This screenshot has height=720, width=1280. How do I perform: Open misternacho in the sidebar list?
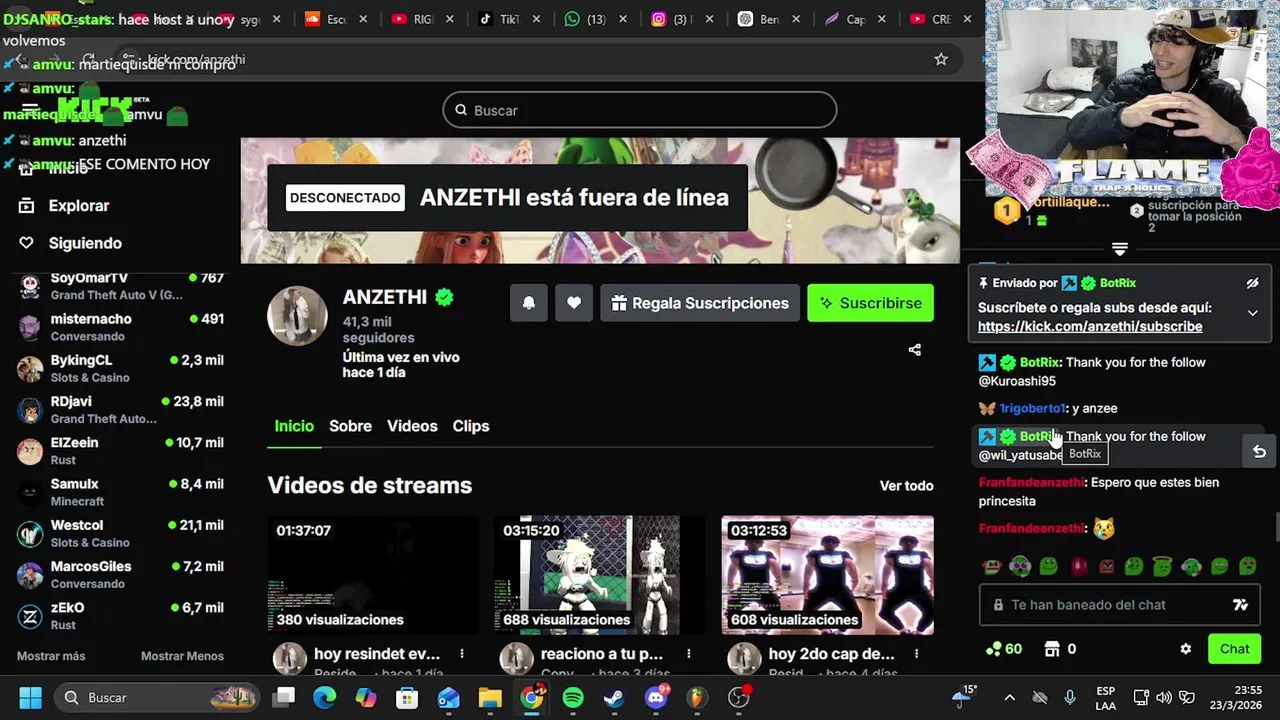(x=120, y=327)
